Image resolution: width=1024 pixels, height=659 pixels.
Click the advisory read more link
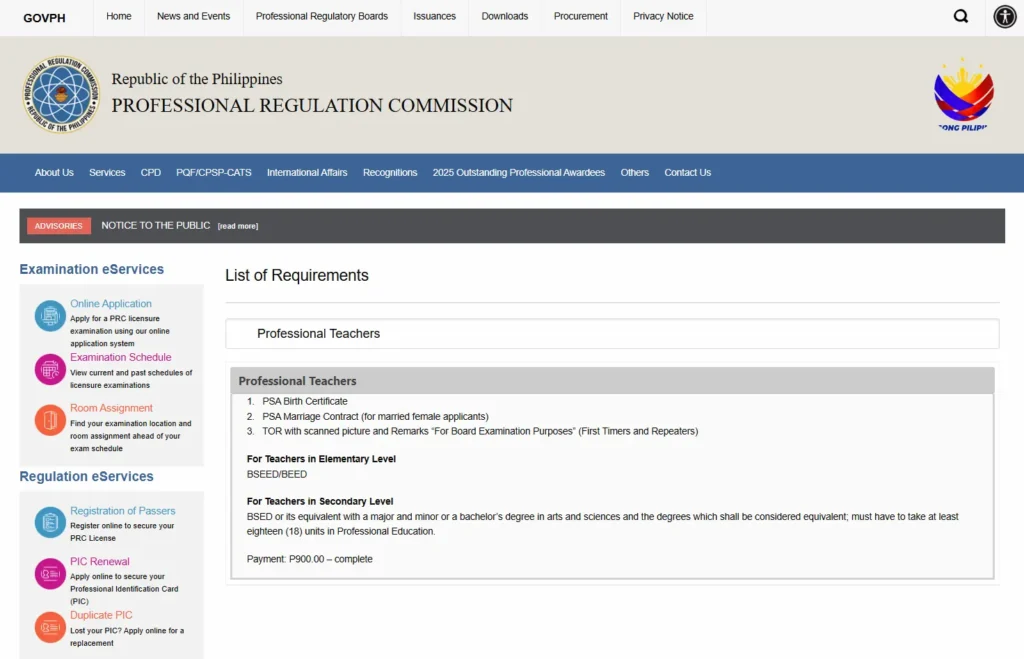coord(238,226)
